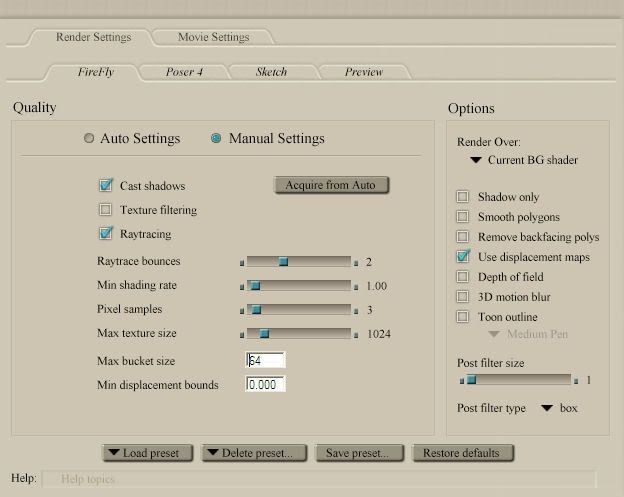Open the Render Over Current BG shader dropdown
Screen dimensions: 624x497
pos(523,160)
